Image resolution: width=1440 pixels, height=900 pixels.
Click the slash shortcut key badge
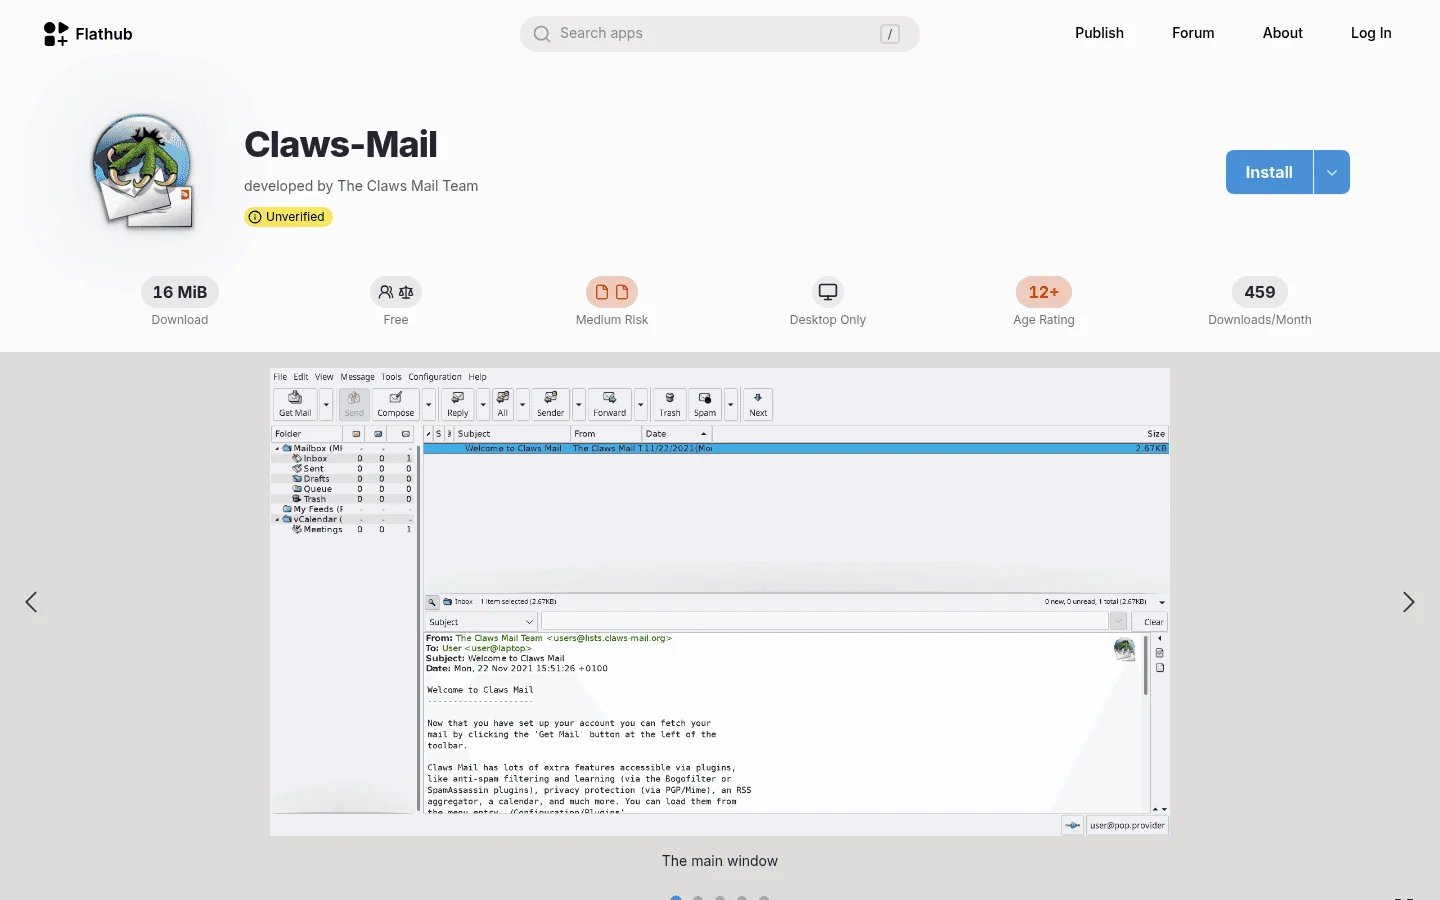(889, 34)
